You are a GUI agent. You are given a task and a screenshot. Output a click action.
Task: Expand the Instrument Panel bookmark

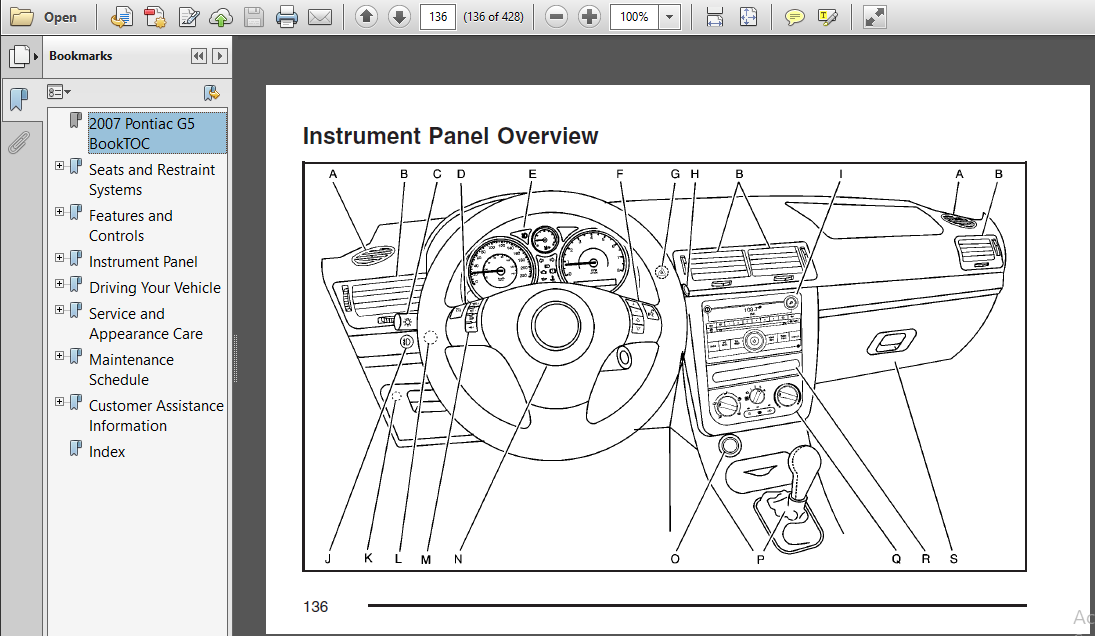click(x=59, y=258)
